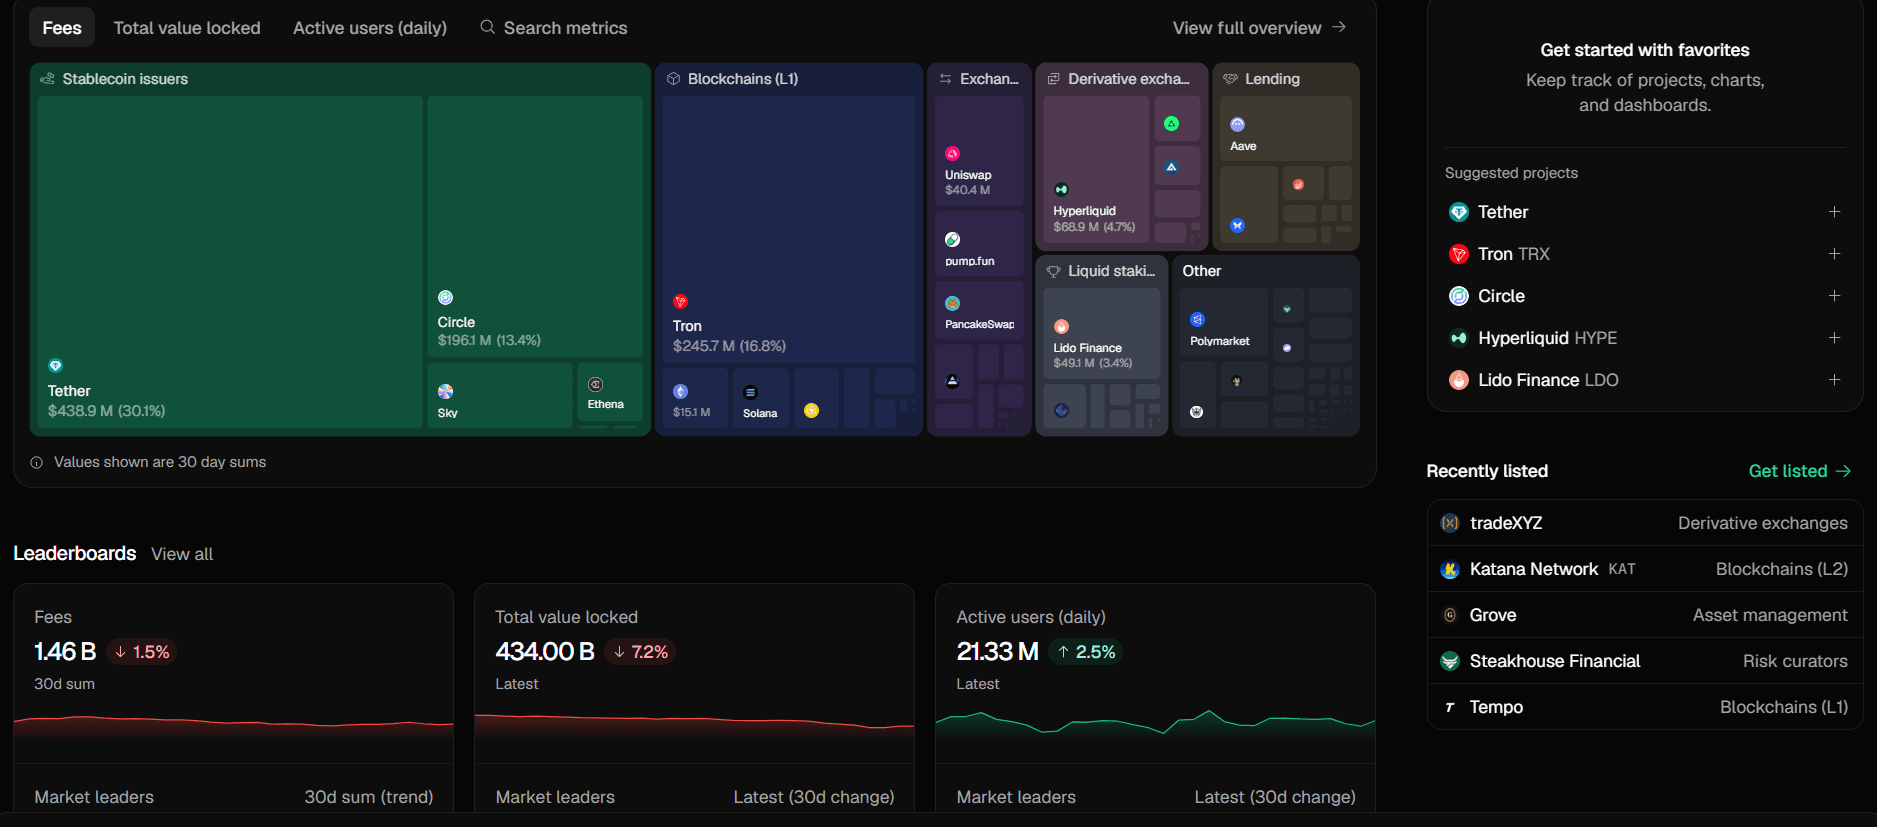
Task: Open View full overview link
Action: [x=1259, y=28]
